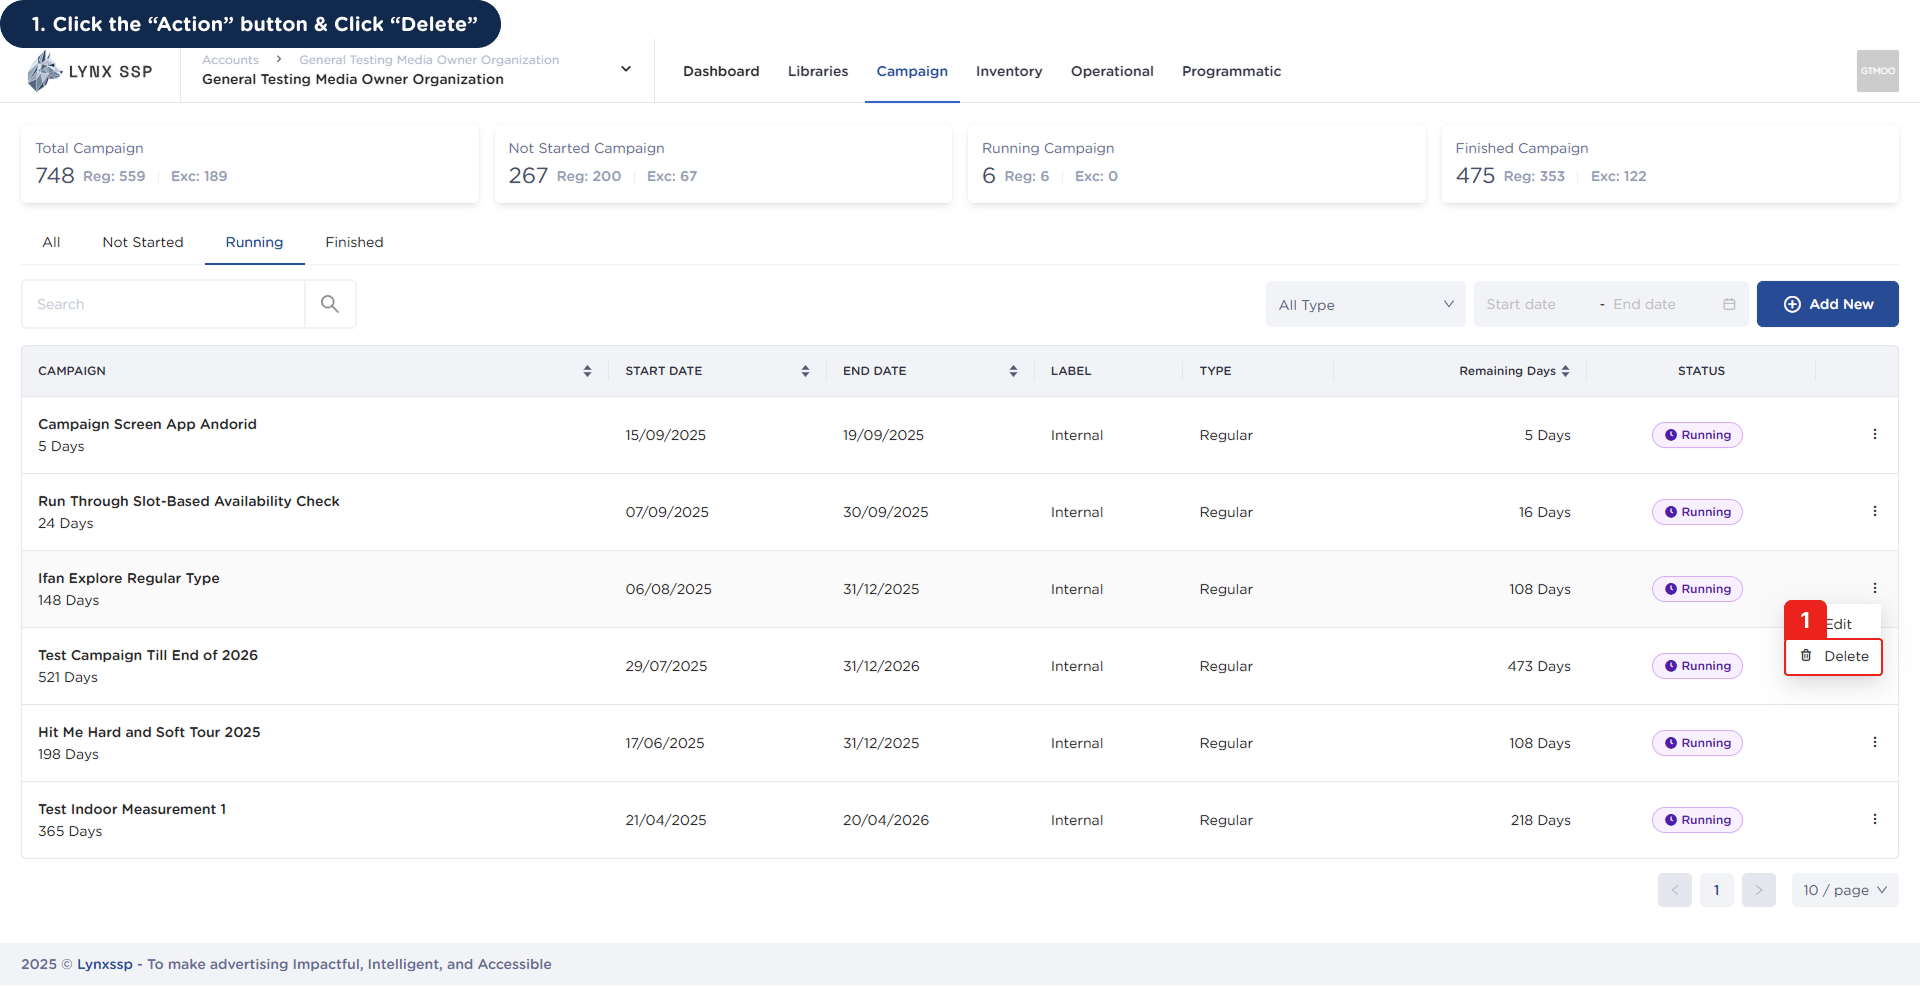Open the All Type dropdown
The height and width of the screenshot is (987, 1920).
coord(1365,305)
